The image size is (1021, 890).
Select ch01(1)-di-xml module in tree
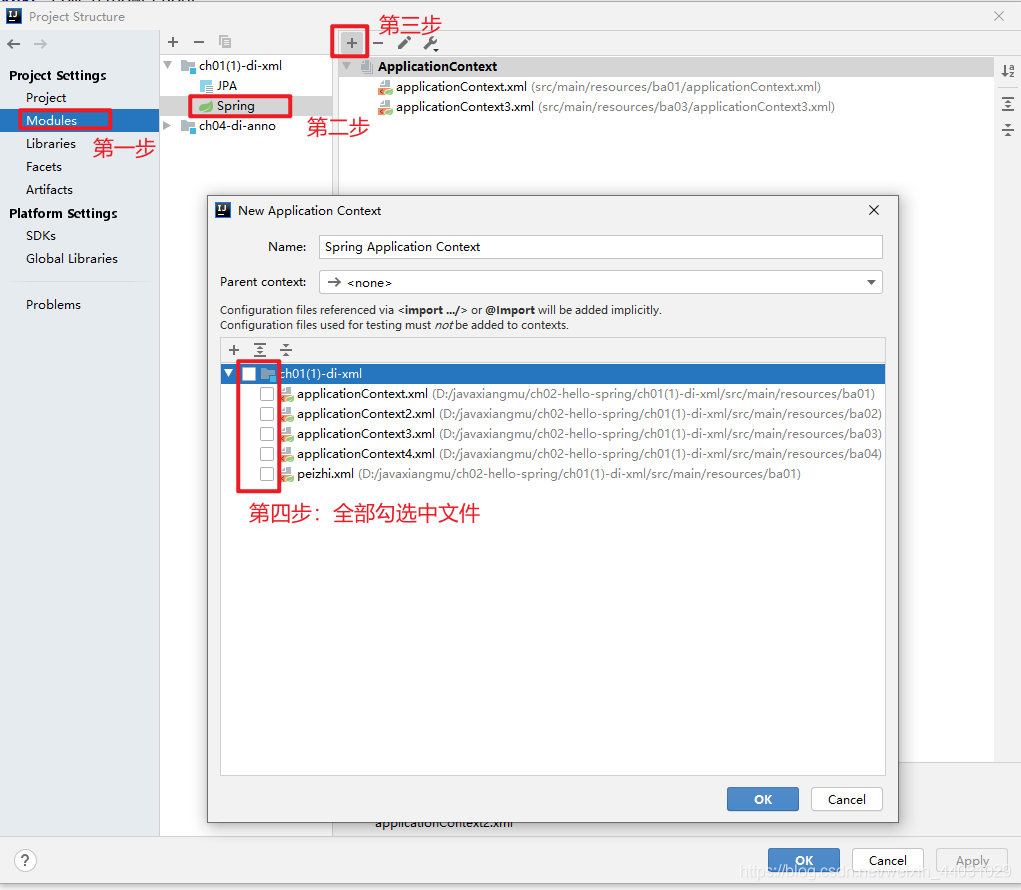click(x=240, y=66)
